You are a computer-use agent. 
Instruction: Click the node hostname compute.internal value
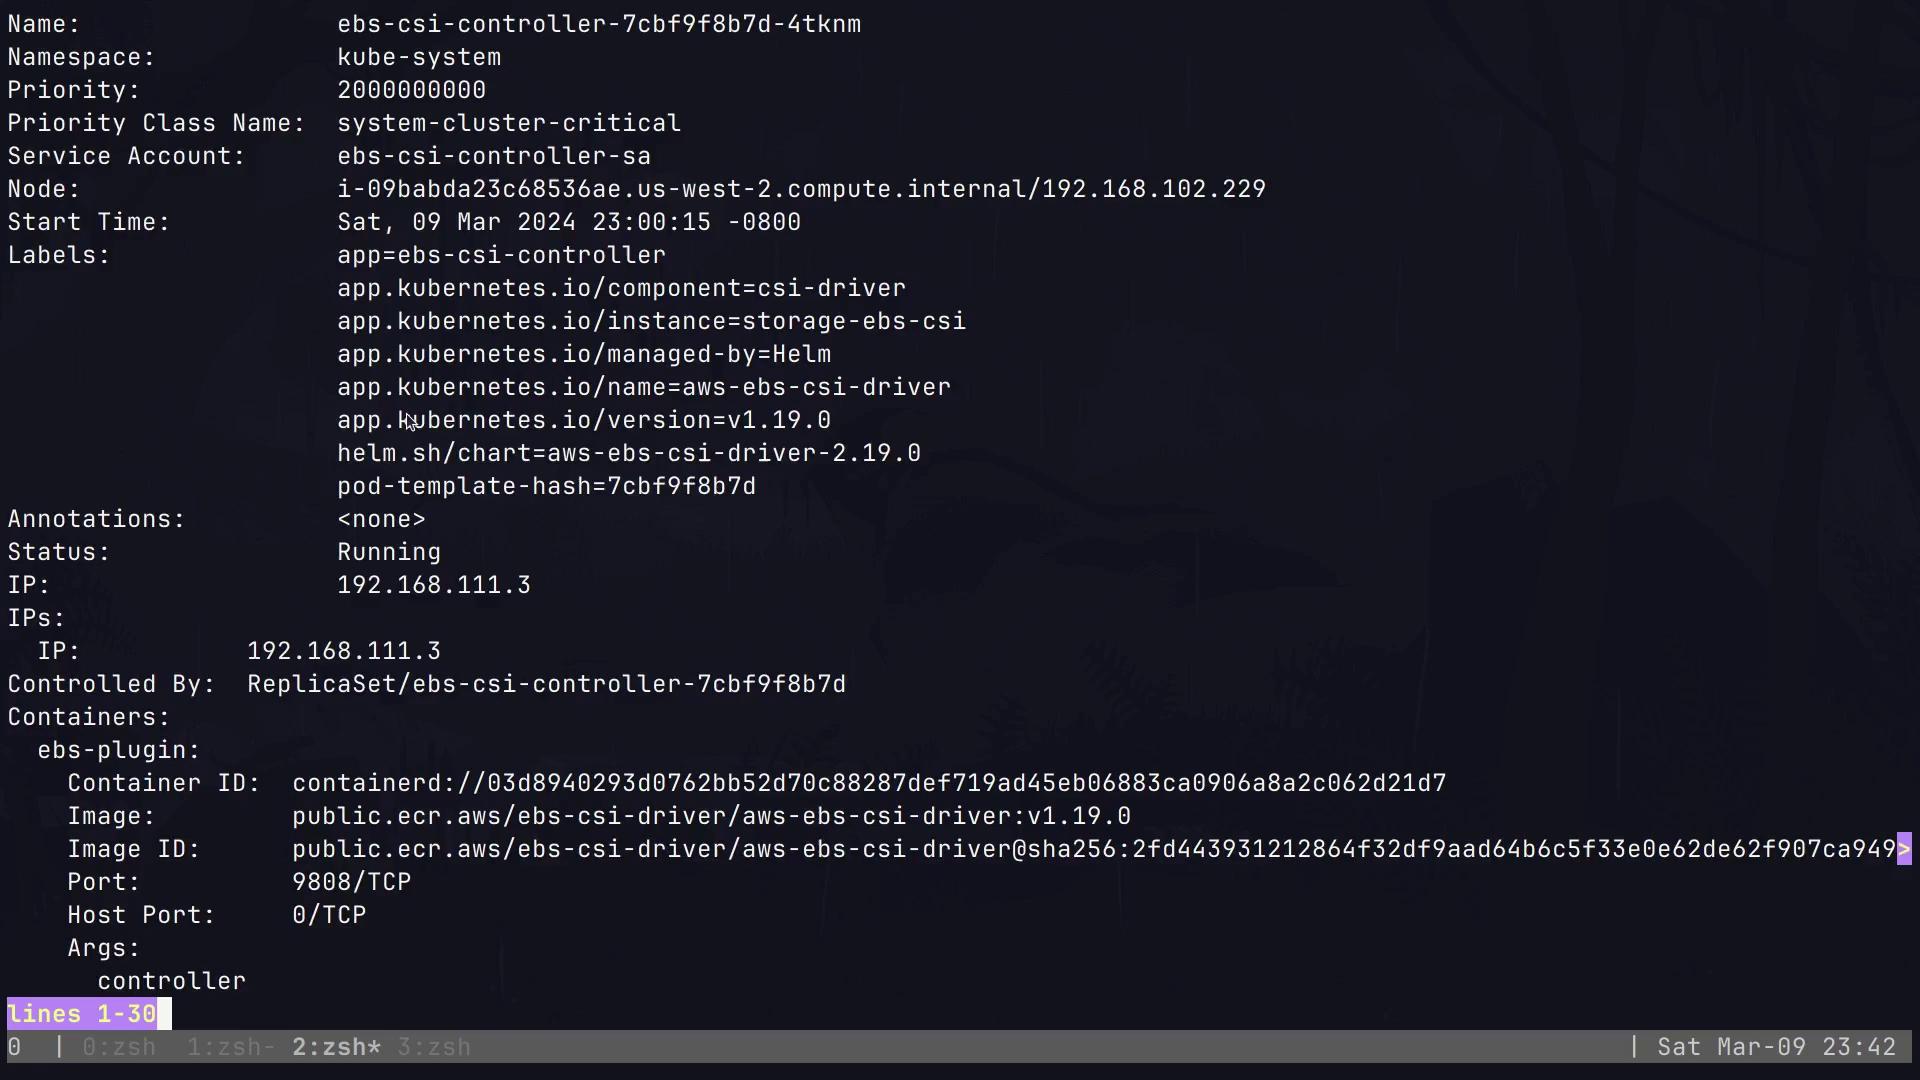tap(801, 189)
